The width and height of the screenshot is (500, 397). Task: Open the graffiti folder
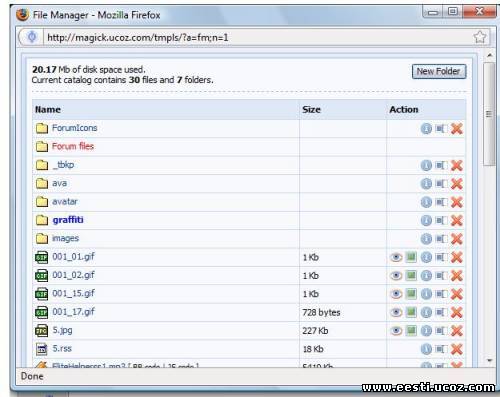(68, 220)
